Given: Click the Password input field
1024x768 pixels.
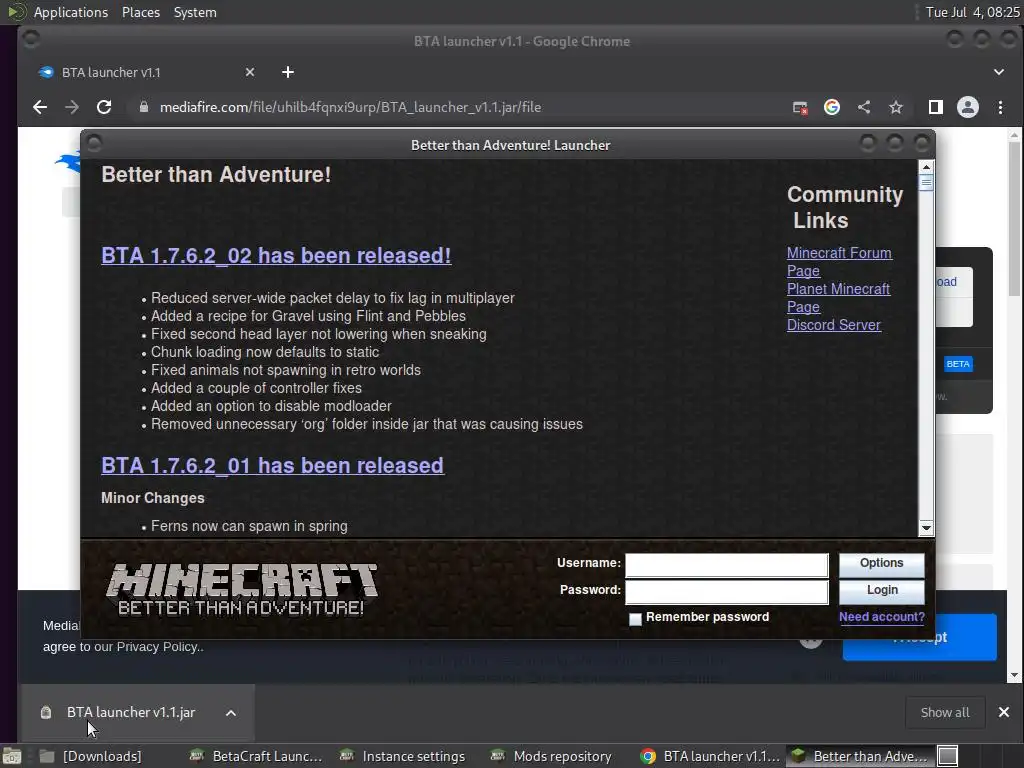Looking at the screenshot, I should (727, 592).
